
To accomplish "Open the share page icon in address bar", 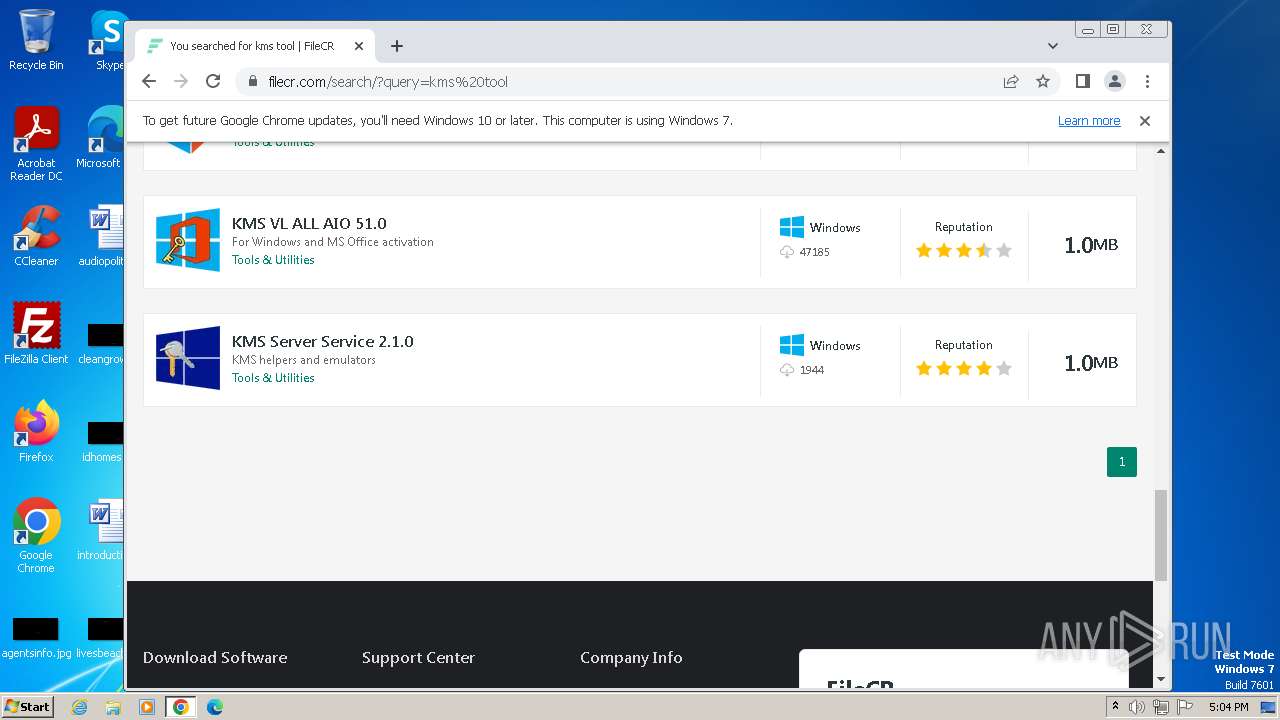I will 1011,81.
